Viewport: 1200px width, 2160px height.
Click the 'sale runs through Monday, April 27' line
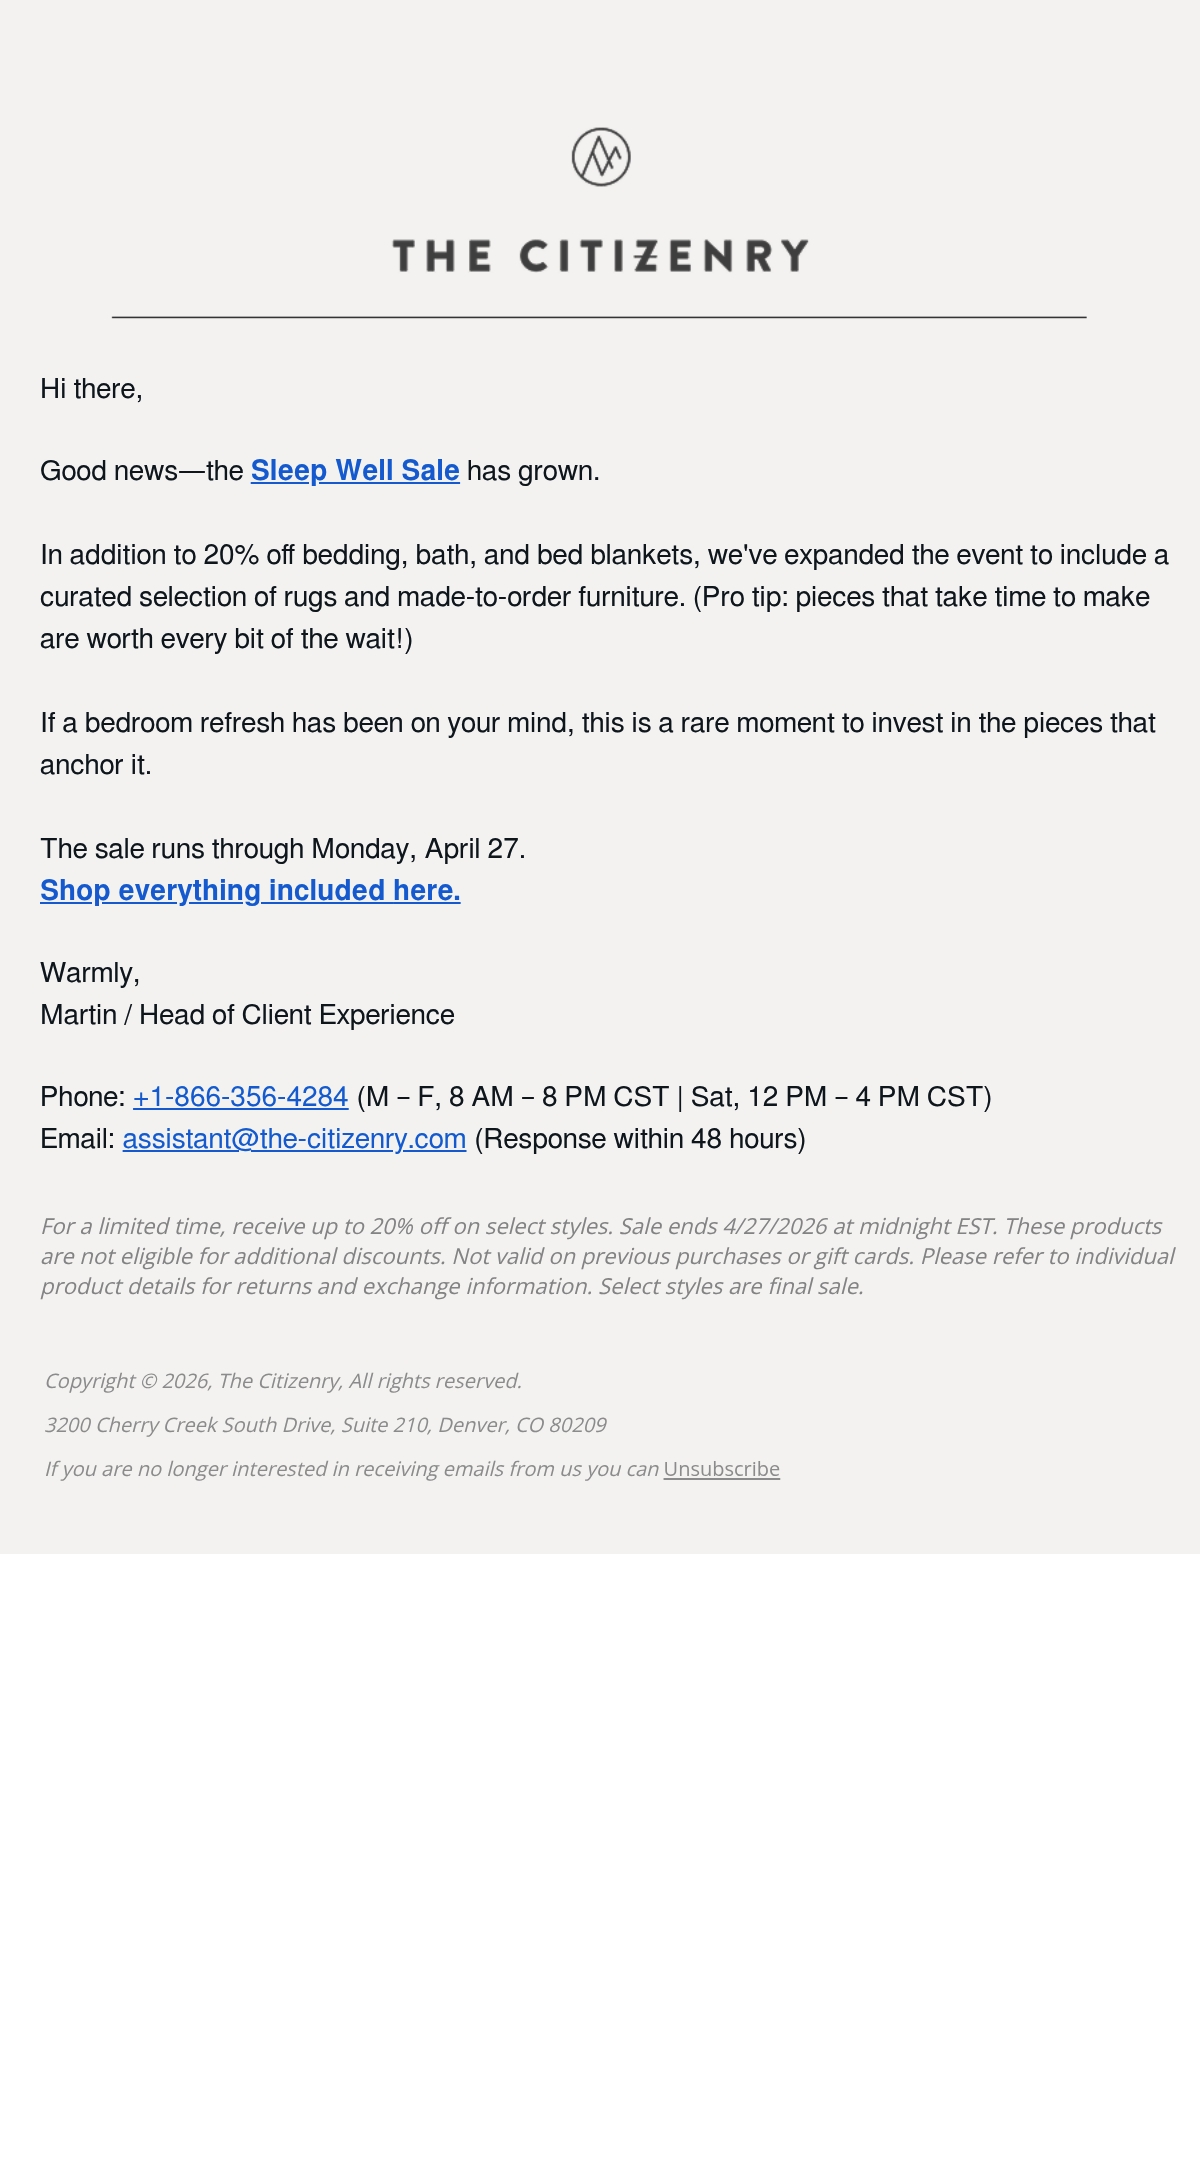pos(283,849)
